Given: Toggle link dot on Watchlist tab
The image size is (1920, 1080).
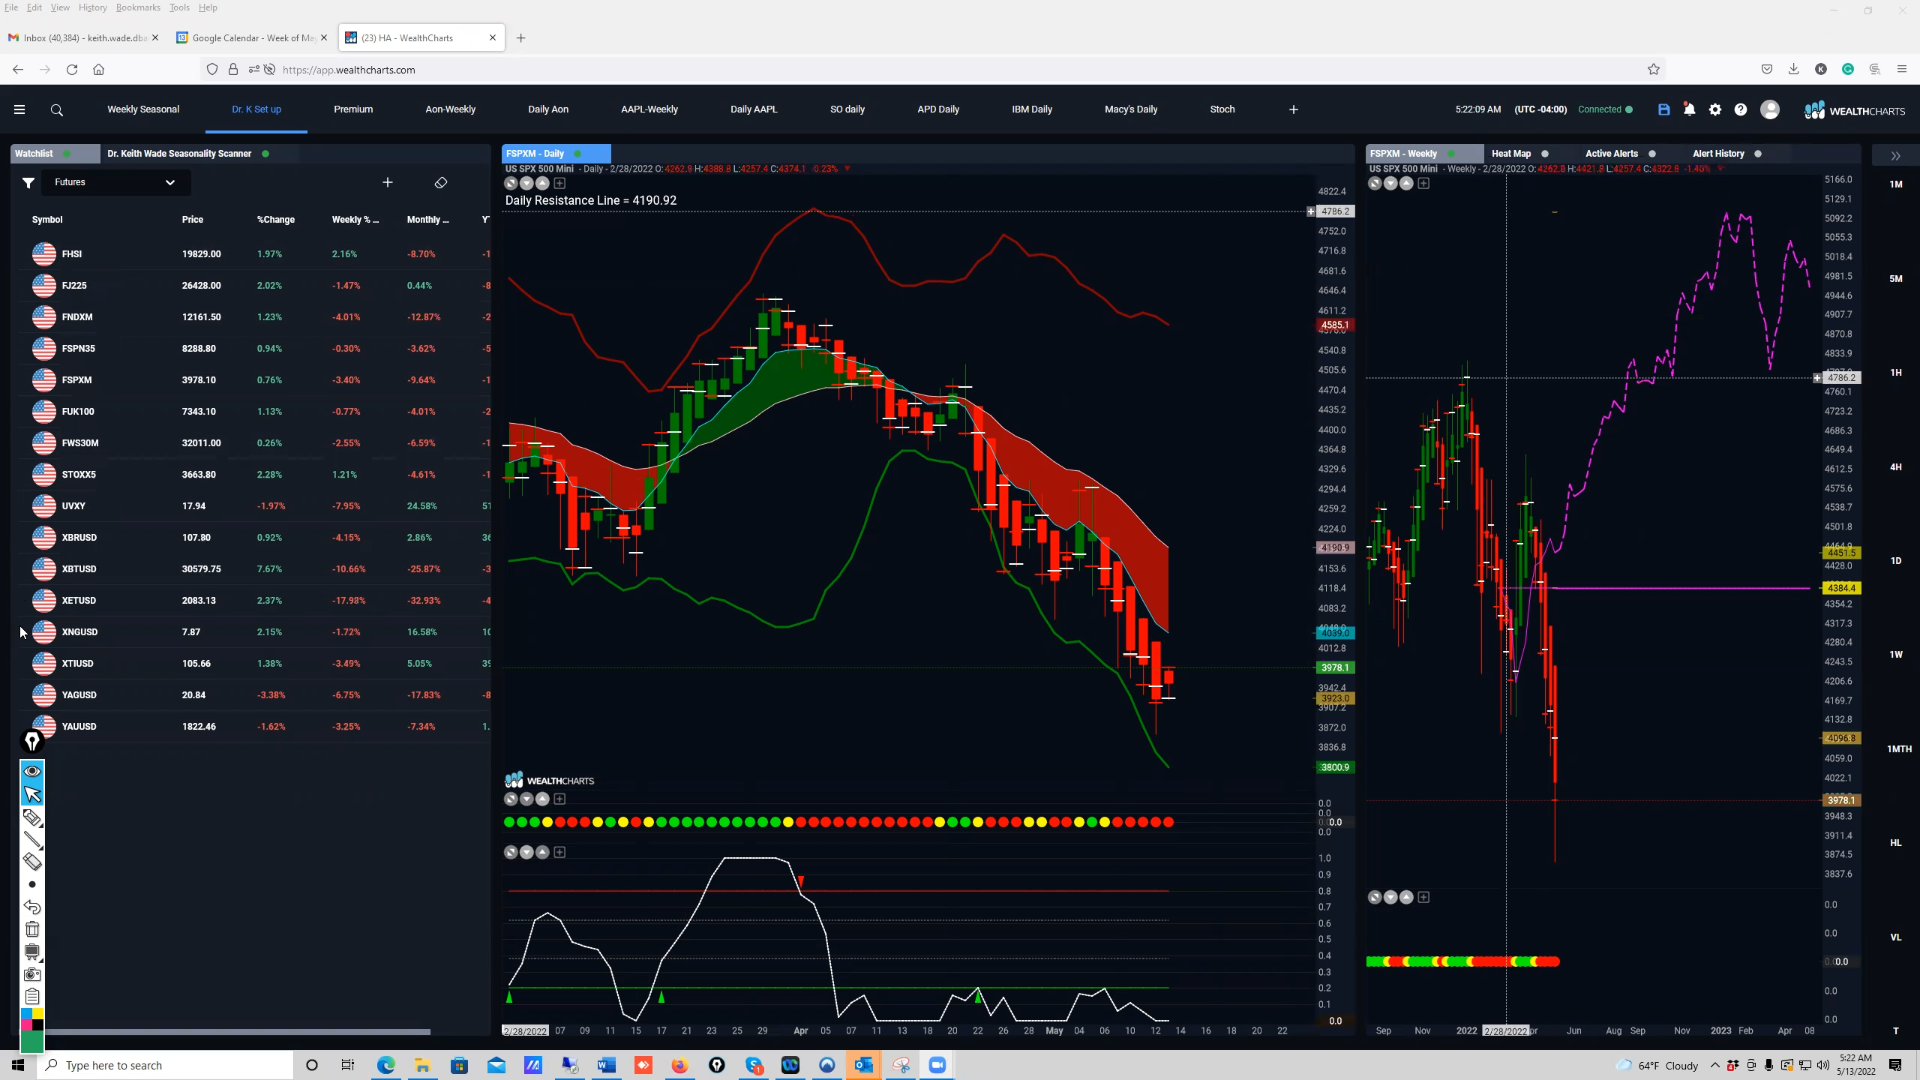Looking at the screenshot, I should [x=67, y=154].
